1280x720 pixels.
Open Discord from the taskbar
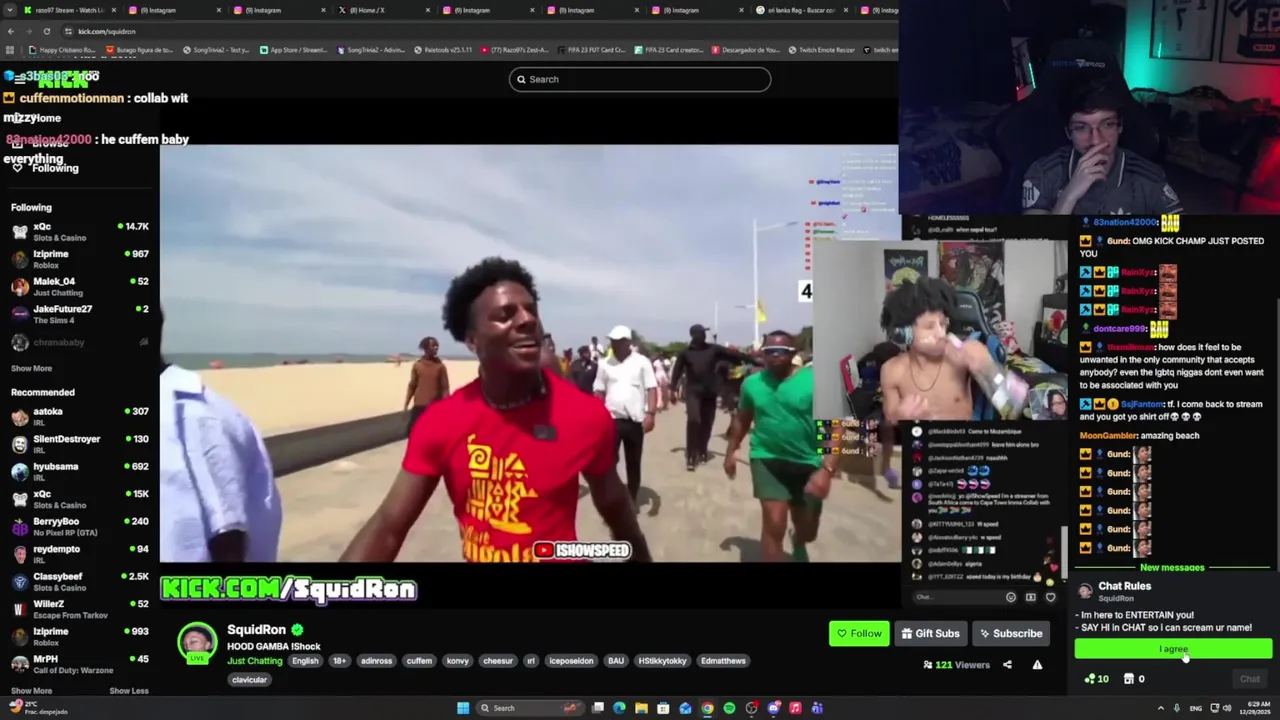tap(773, 708)
